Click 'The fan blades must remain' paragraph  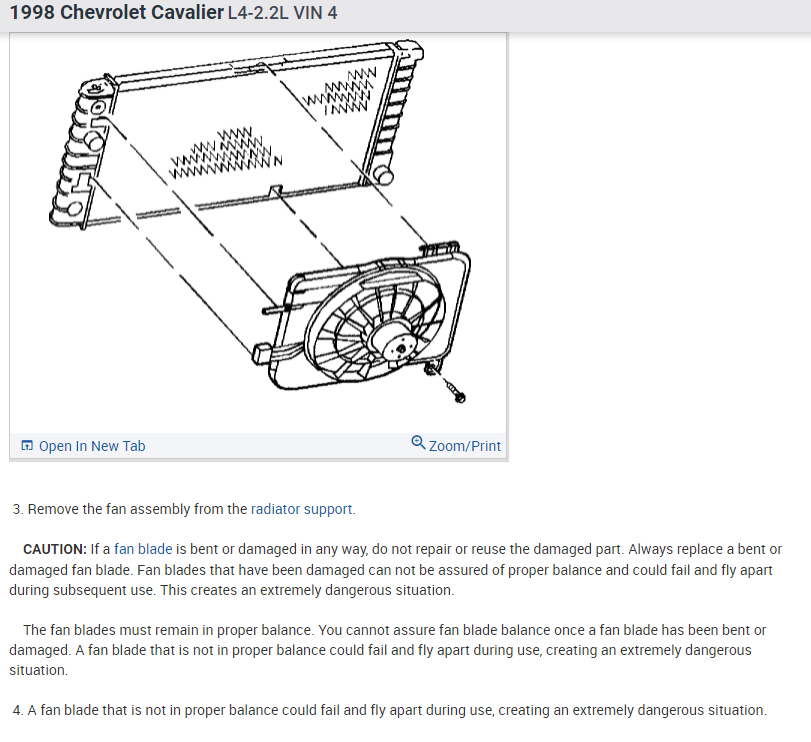tap(388, 650)
